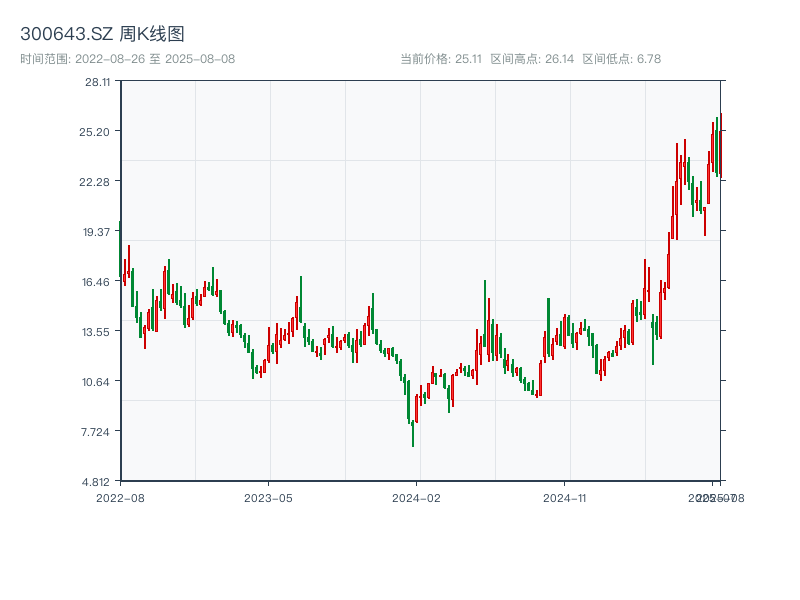Select the 时间范围 2022-08-26 至 2025-08-08 text

[x=128, y=59]
